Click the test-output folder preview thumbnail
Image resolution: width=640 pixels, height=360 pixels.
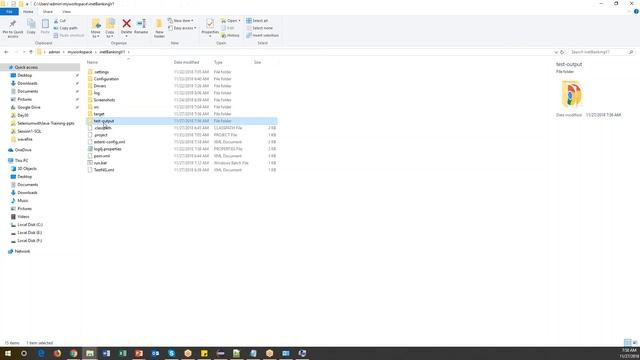[571, 94]
